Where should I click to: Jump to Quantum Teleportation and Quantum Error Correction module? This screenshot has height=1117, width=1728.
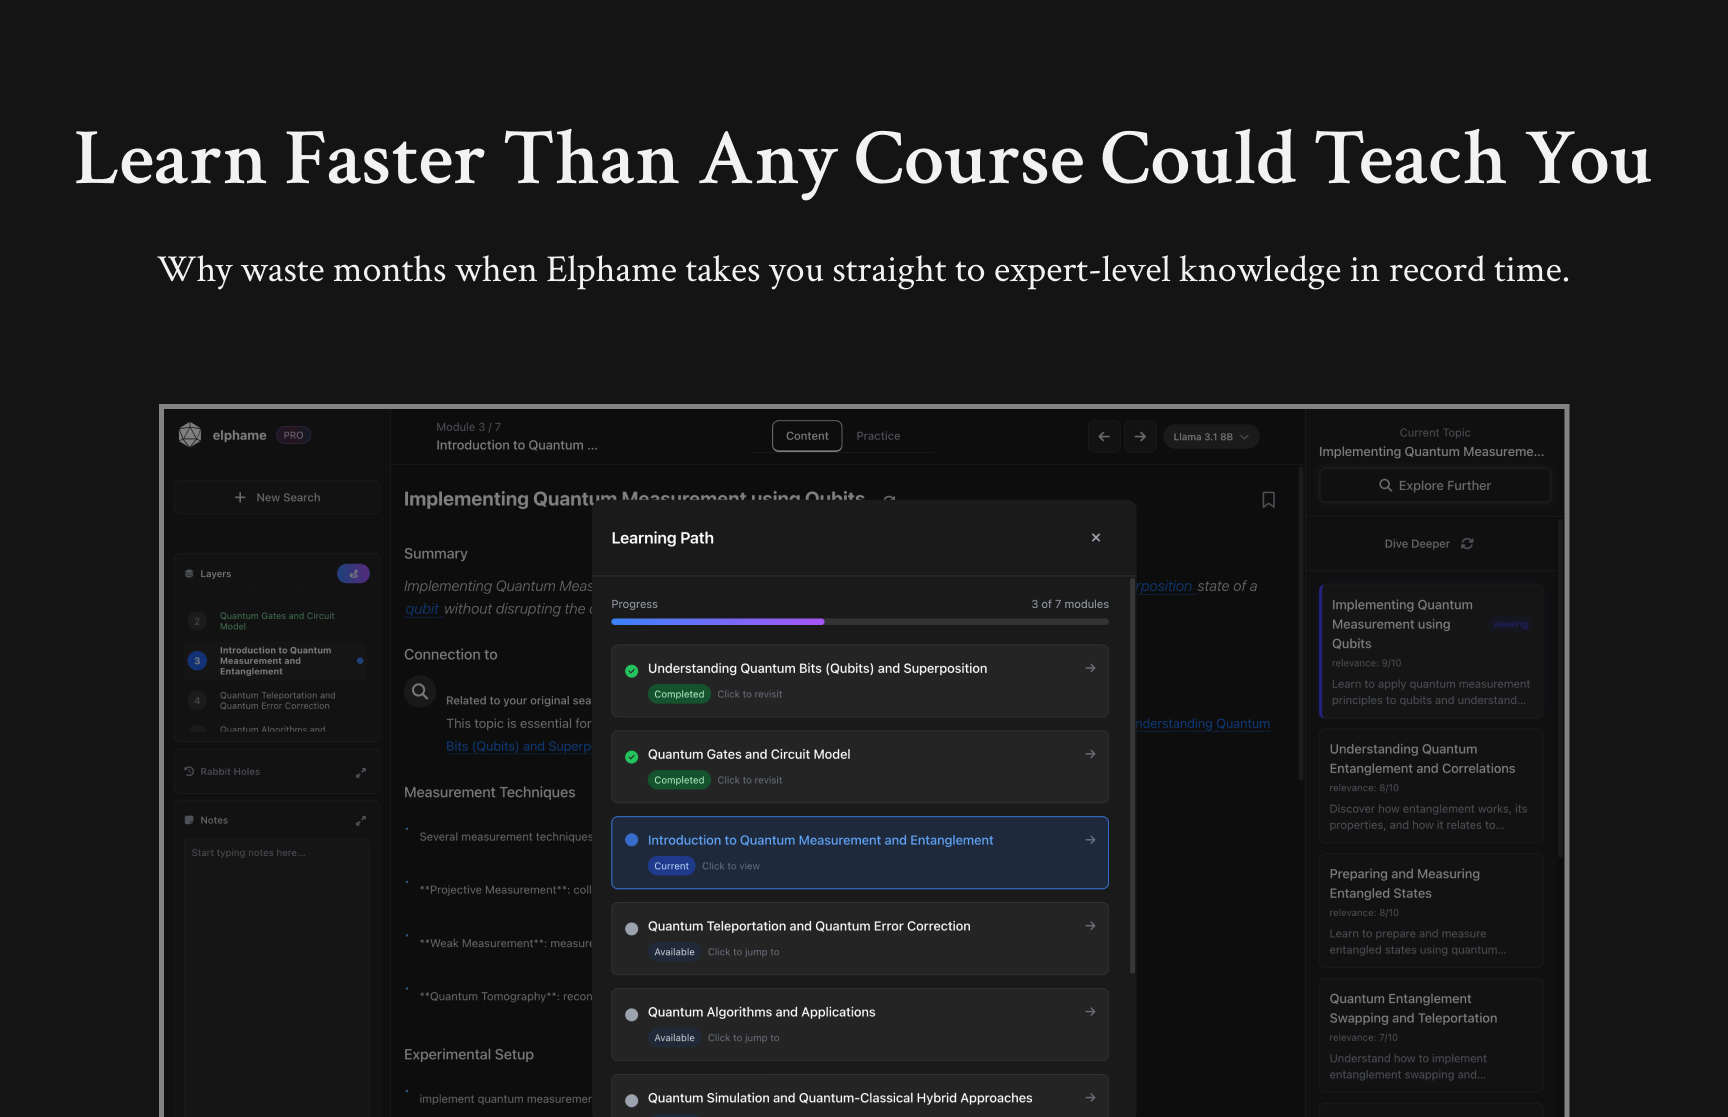point(860,939)
